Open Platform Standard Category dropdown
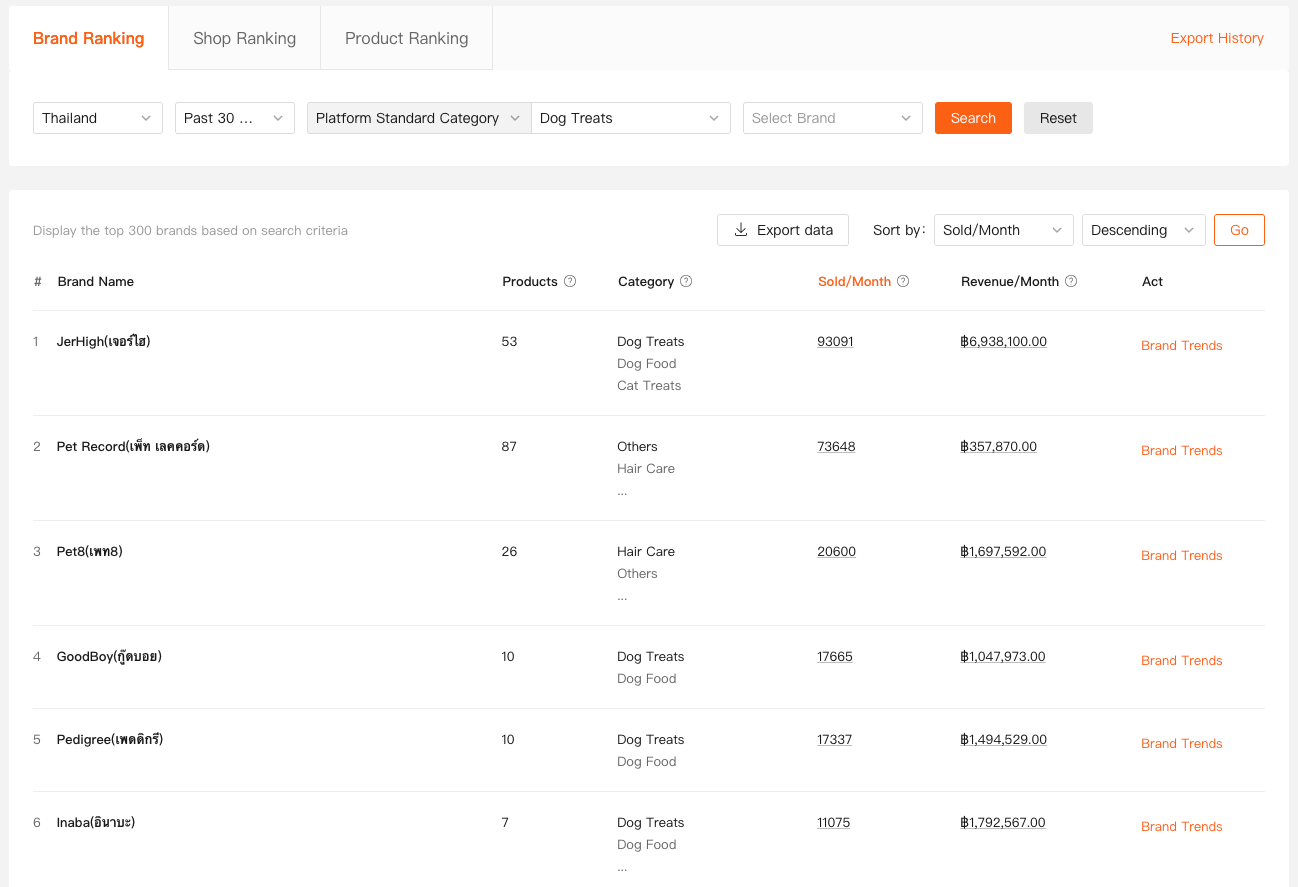Image resolution: width=1298 pixels, height=887 pixels. (x=418, y=118)
